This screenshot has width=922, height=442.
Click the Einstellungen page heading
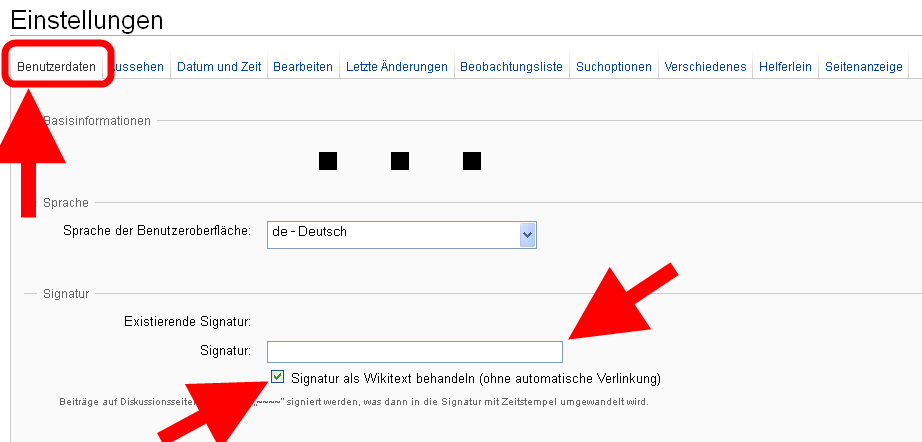(86, 20)
